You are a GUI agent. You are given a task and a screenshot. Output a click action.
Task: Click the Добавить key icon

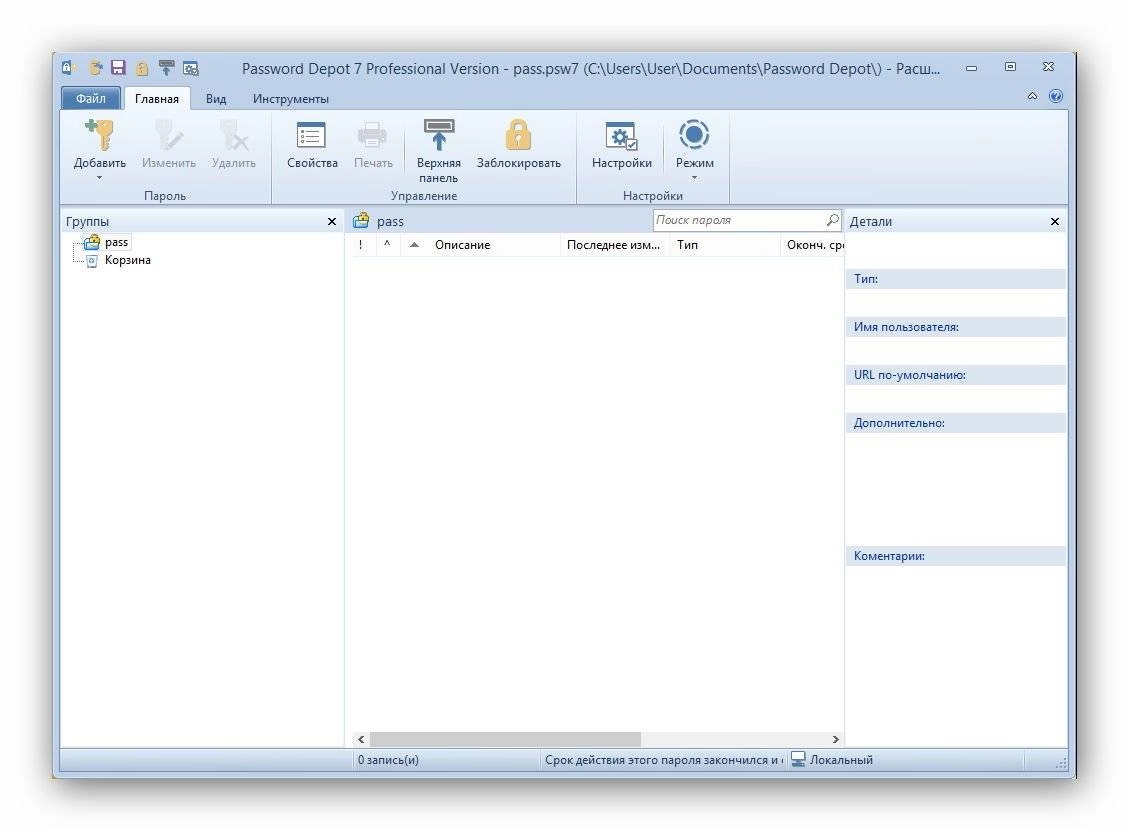[100, 135]
